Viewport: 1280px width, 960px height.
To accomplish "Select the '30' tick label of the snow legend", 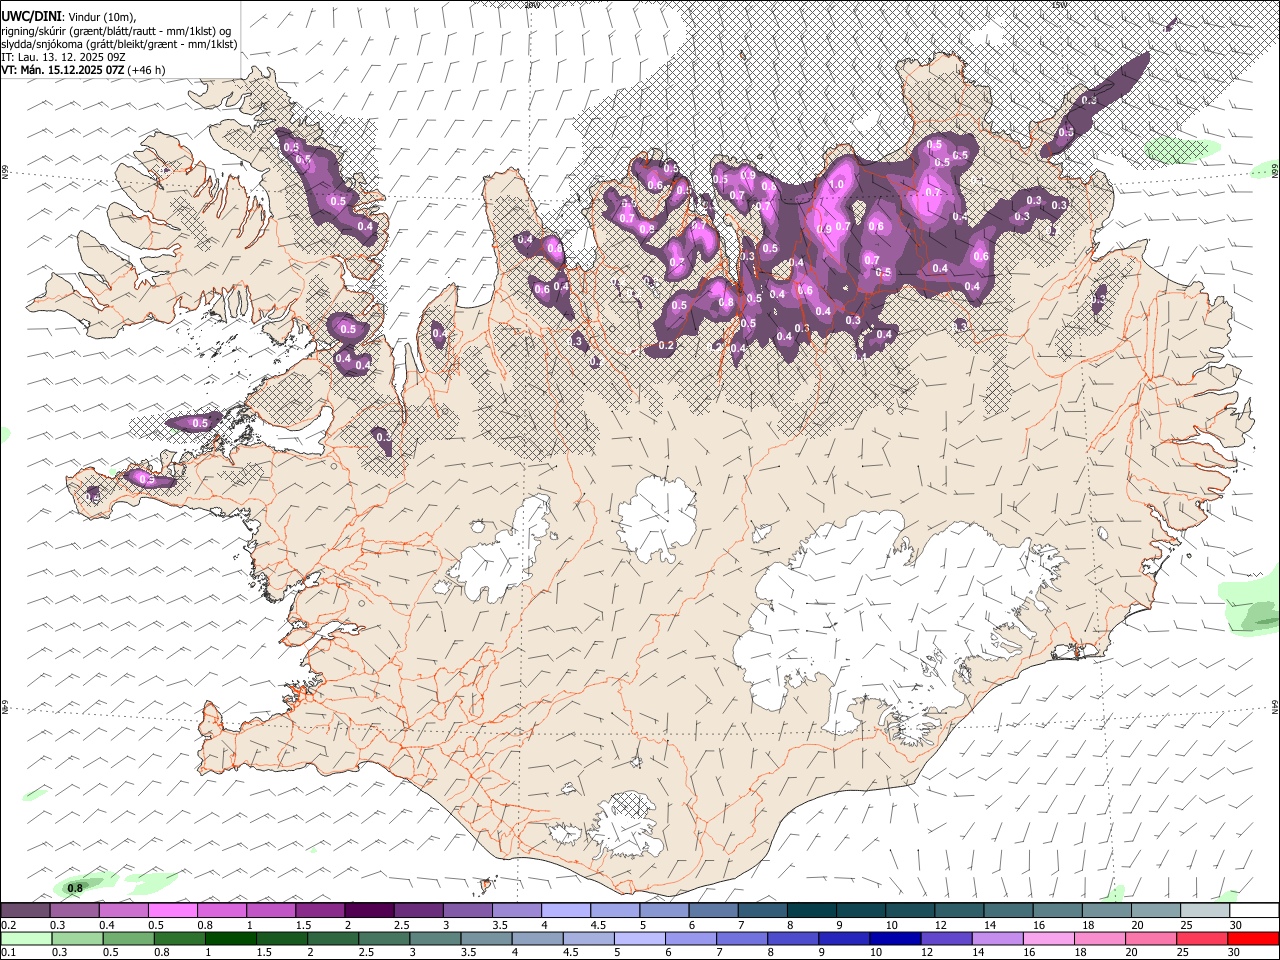I will coord(1236,925).
